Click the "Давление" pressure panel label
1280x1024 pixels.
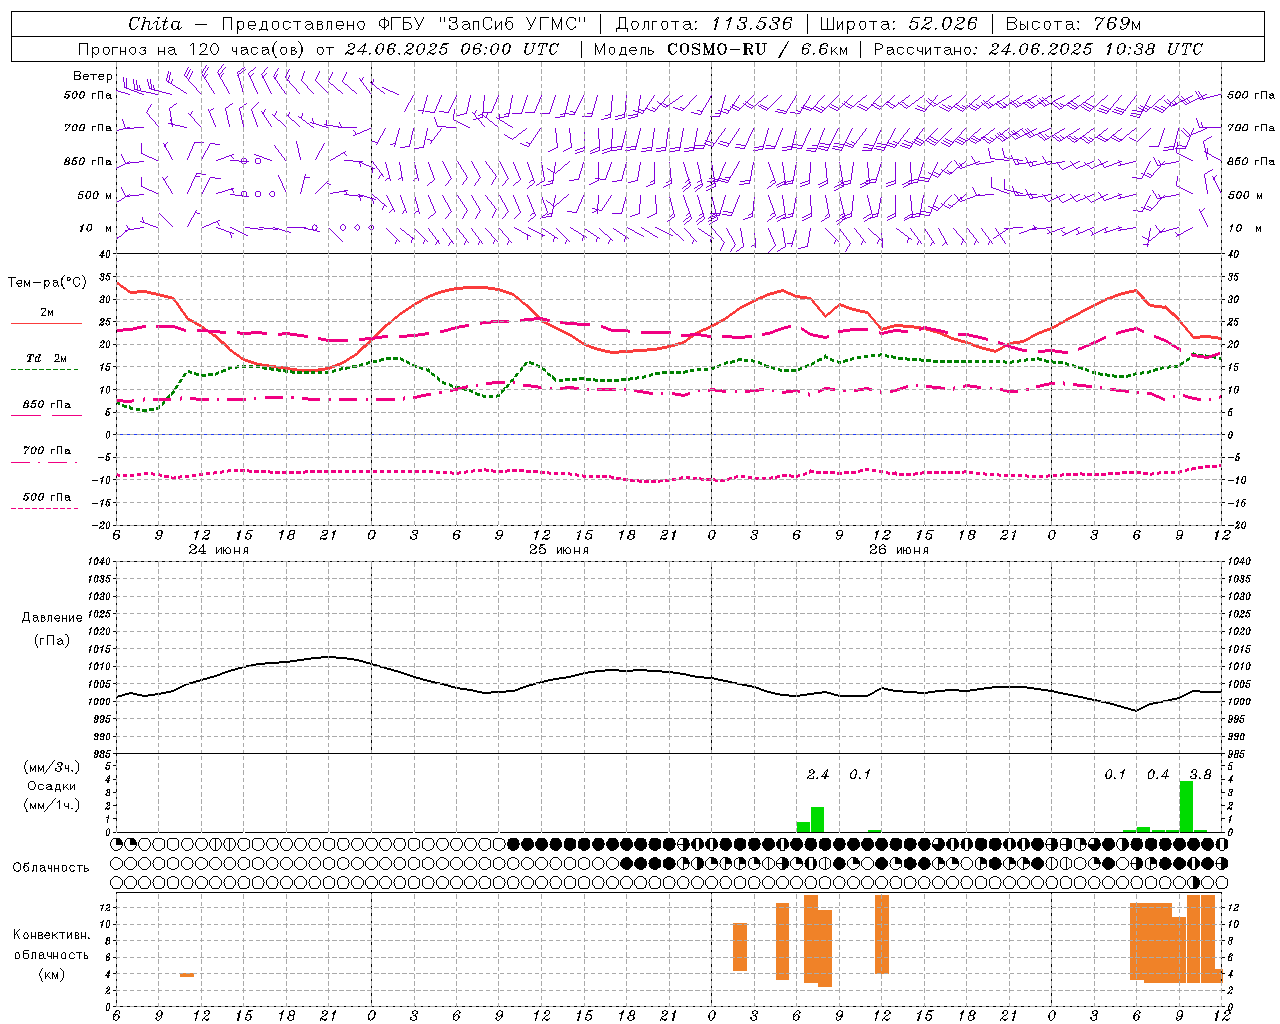click(x=52, y=618)
